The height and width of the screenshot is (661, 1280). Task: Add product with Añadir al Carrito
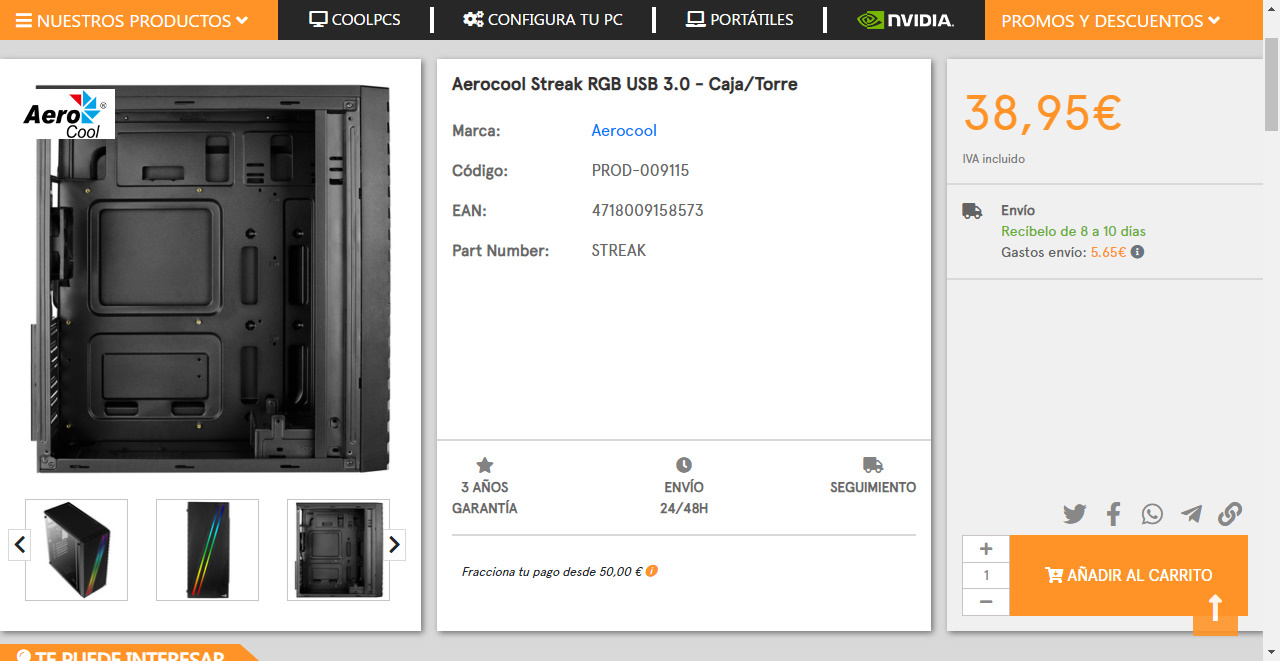pos(1128,575)
